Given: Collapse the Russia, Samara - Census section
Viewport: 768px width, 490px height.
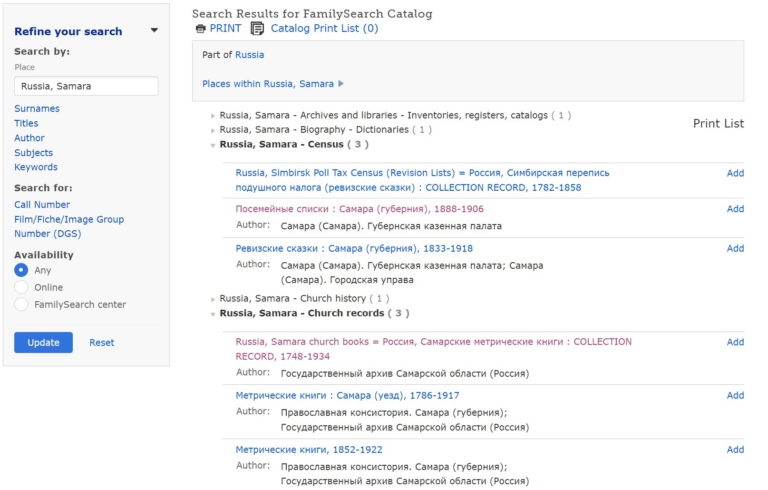Looking at the screenshot, I should coord(213,145).
